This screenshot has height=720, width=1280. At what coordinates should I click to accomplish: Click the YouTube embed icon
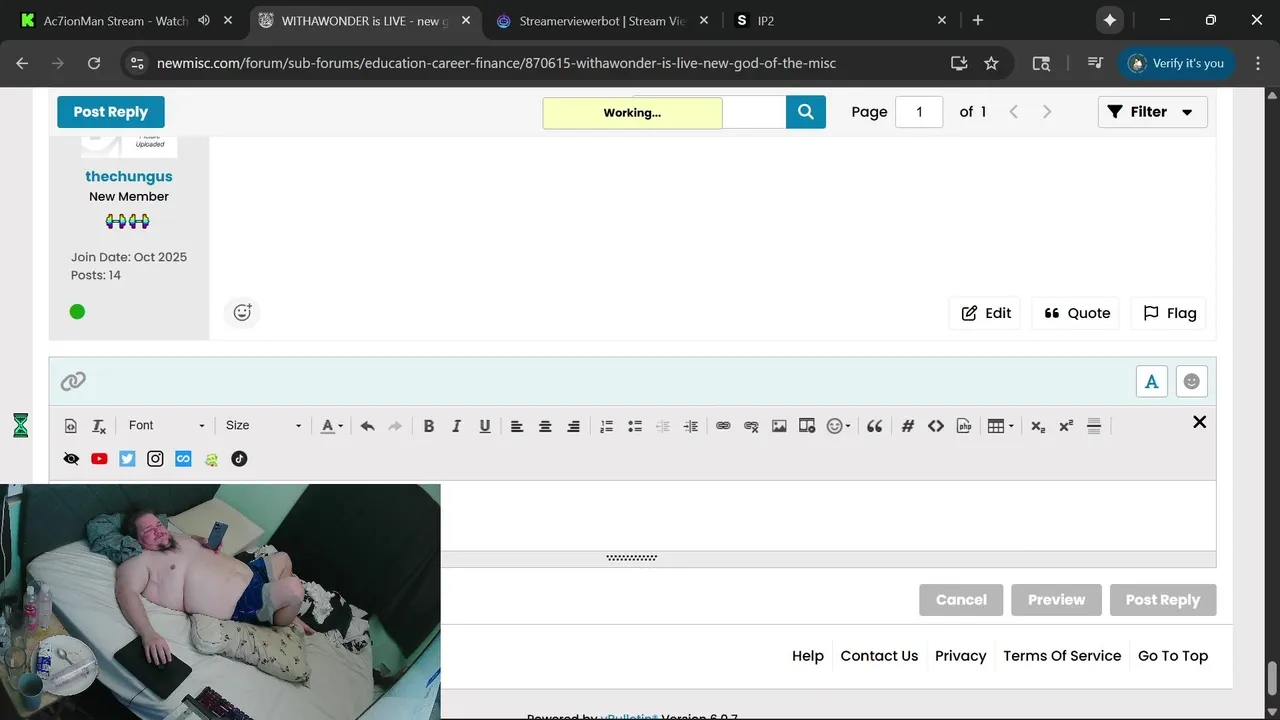point(99,459)
